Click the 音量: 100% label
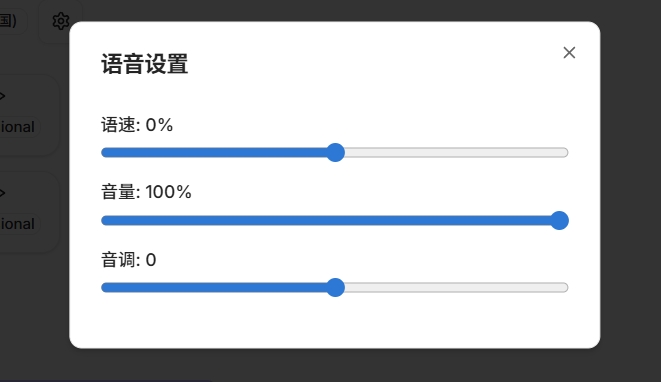The width and height of the screenshot is (661, 382). [x=146, y=192]
